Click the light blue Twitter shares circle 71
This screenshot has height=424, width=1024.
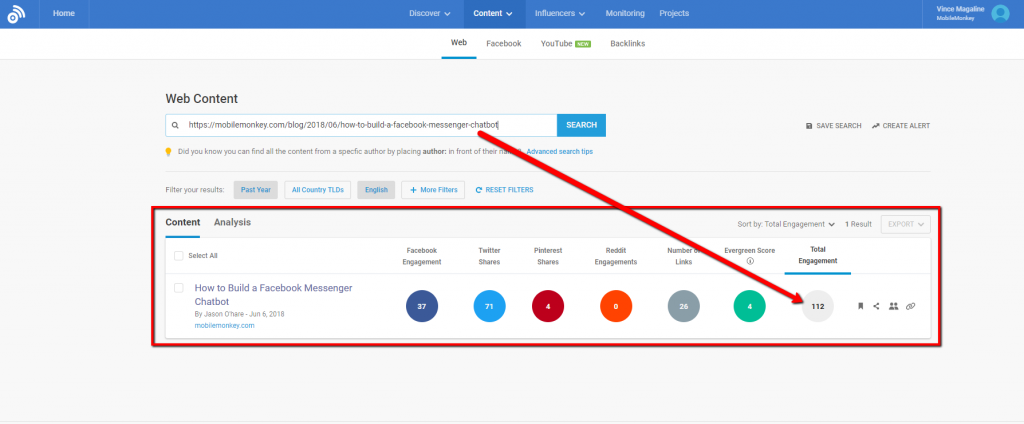[x=490, y=306]
